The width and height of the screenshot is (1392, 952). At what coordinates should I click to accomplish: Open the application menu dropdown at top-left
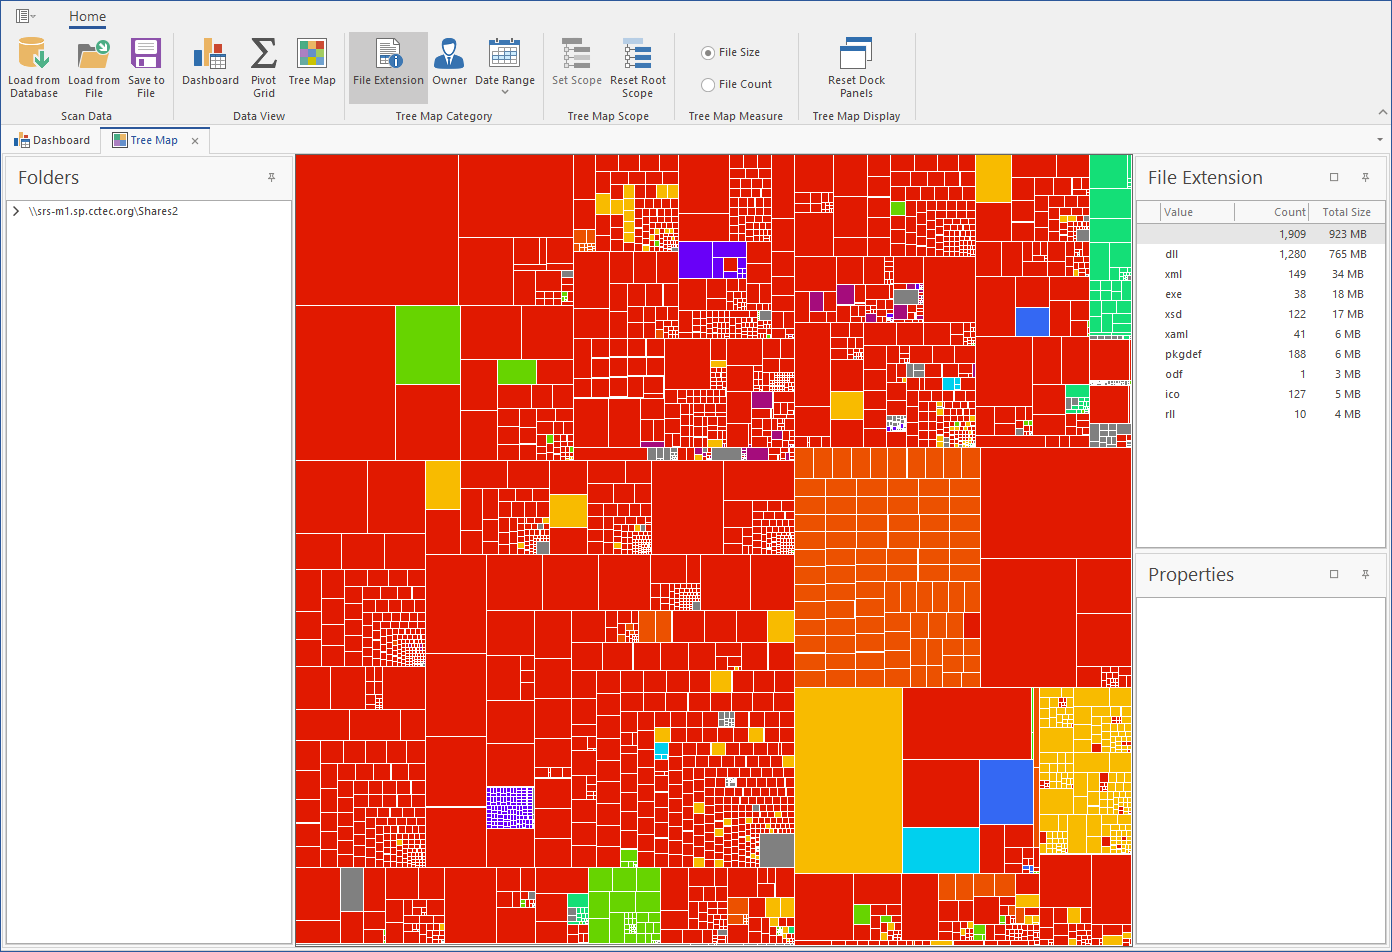coord(26,16)
